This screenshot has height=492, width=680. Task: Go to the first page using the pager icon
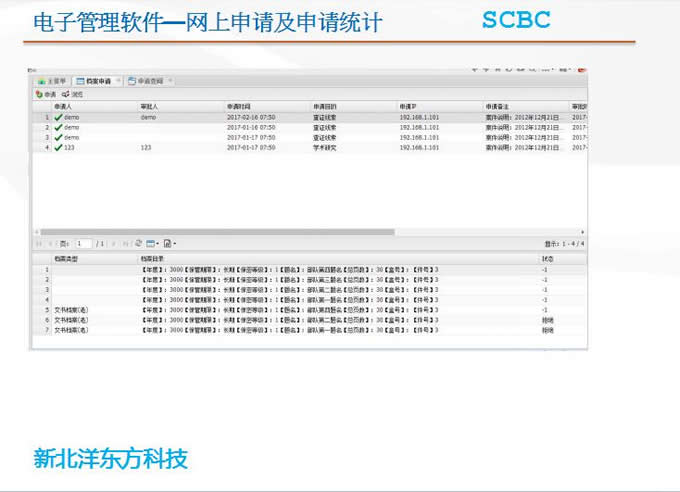[x=39, y=243]
